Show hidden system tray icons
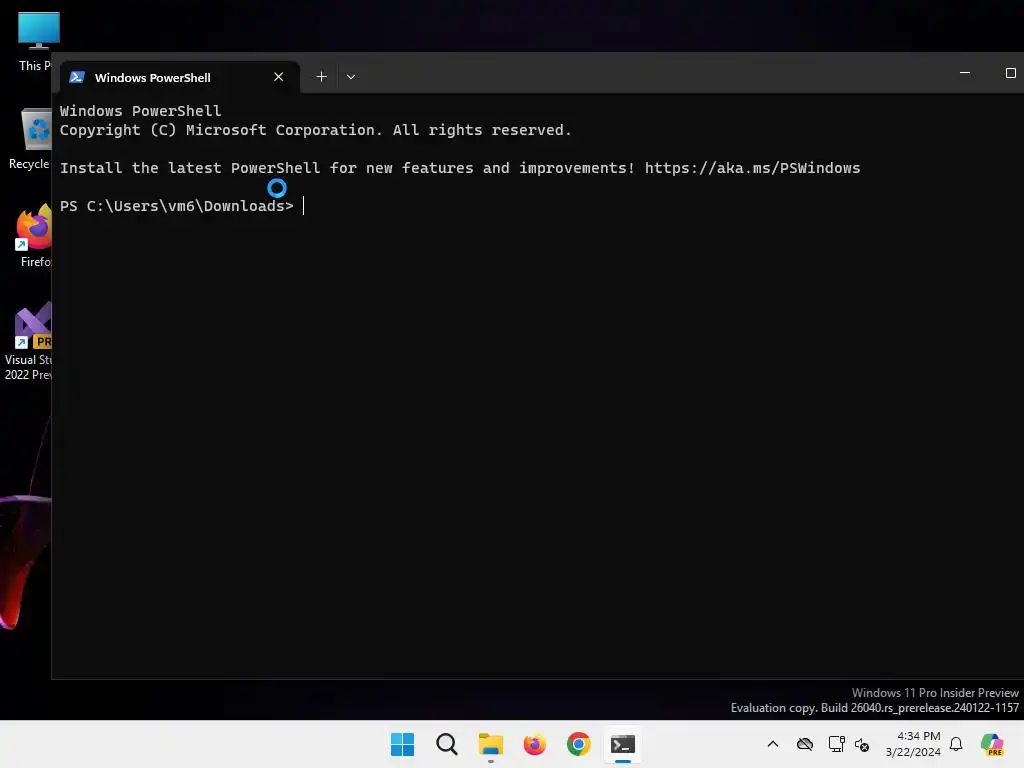 (773, 744)
